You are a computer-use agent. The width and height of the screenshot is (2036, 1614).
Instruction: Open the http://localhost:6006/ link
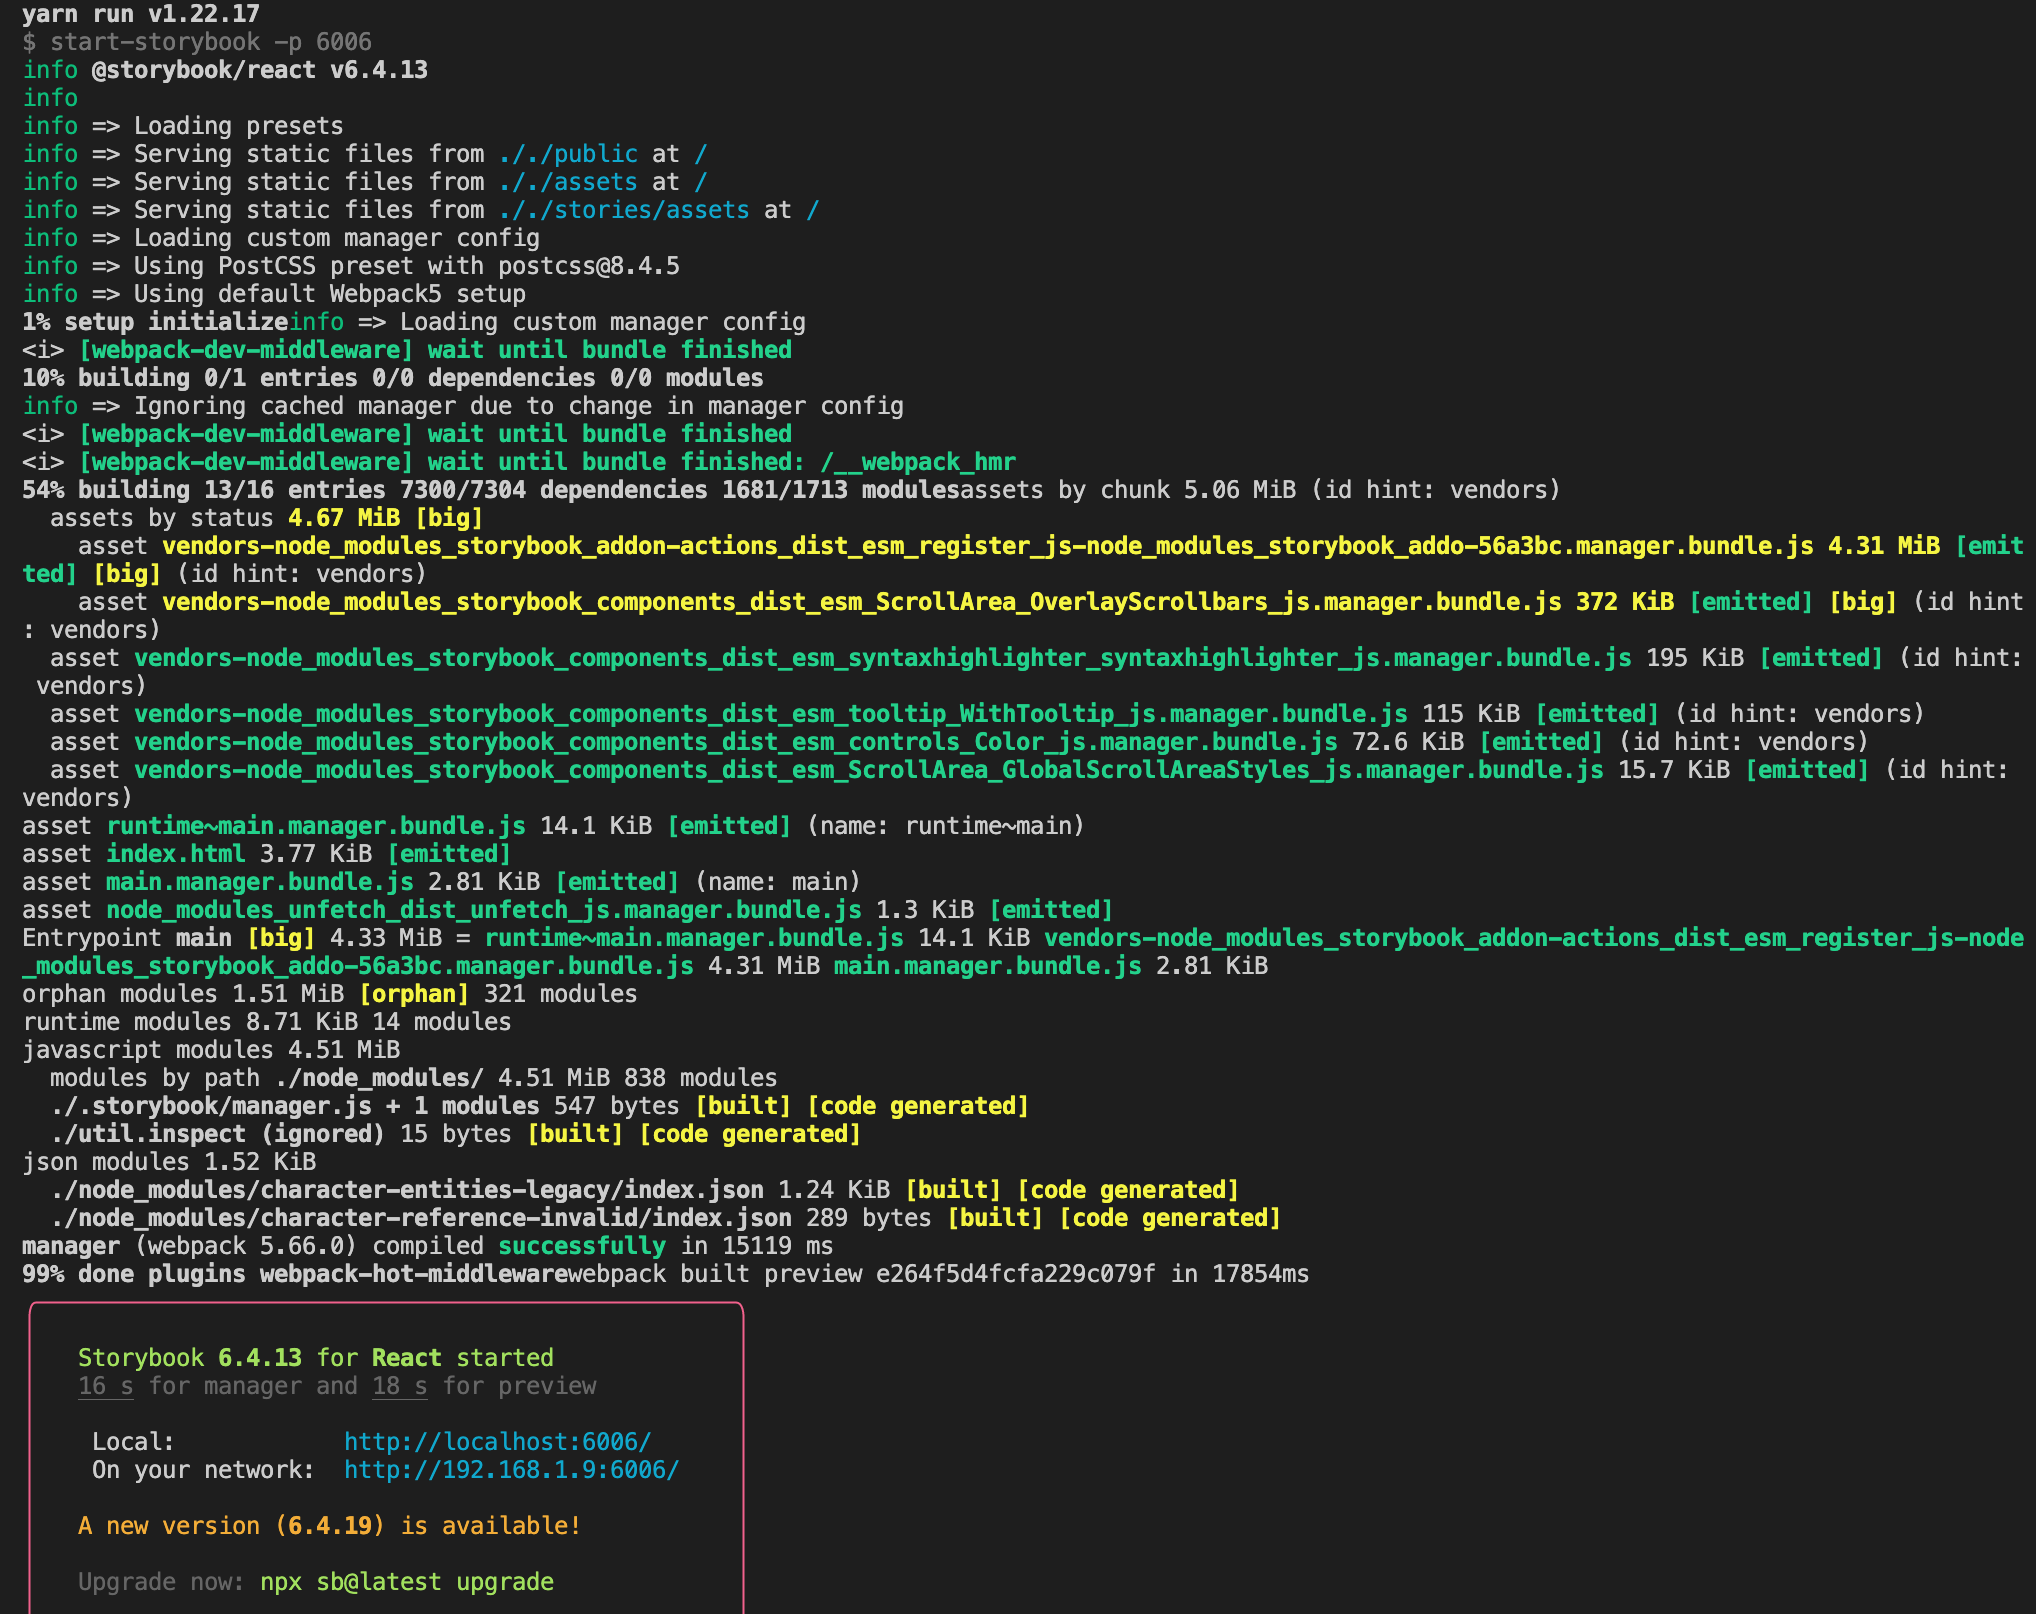pos(497,1441)
